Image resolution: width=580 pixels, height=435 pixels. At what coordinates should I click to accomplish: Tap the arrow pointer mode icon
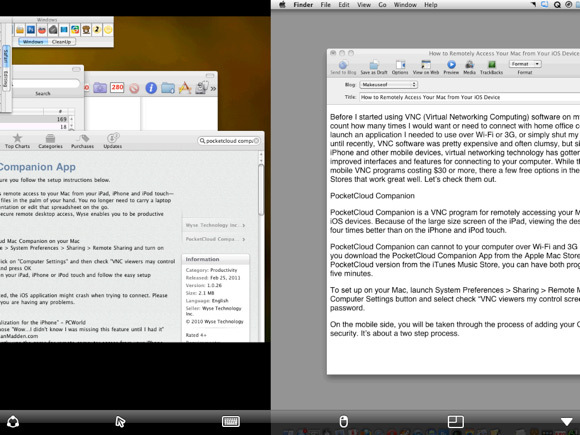coord(120,421)
